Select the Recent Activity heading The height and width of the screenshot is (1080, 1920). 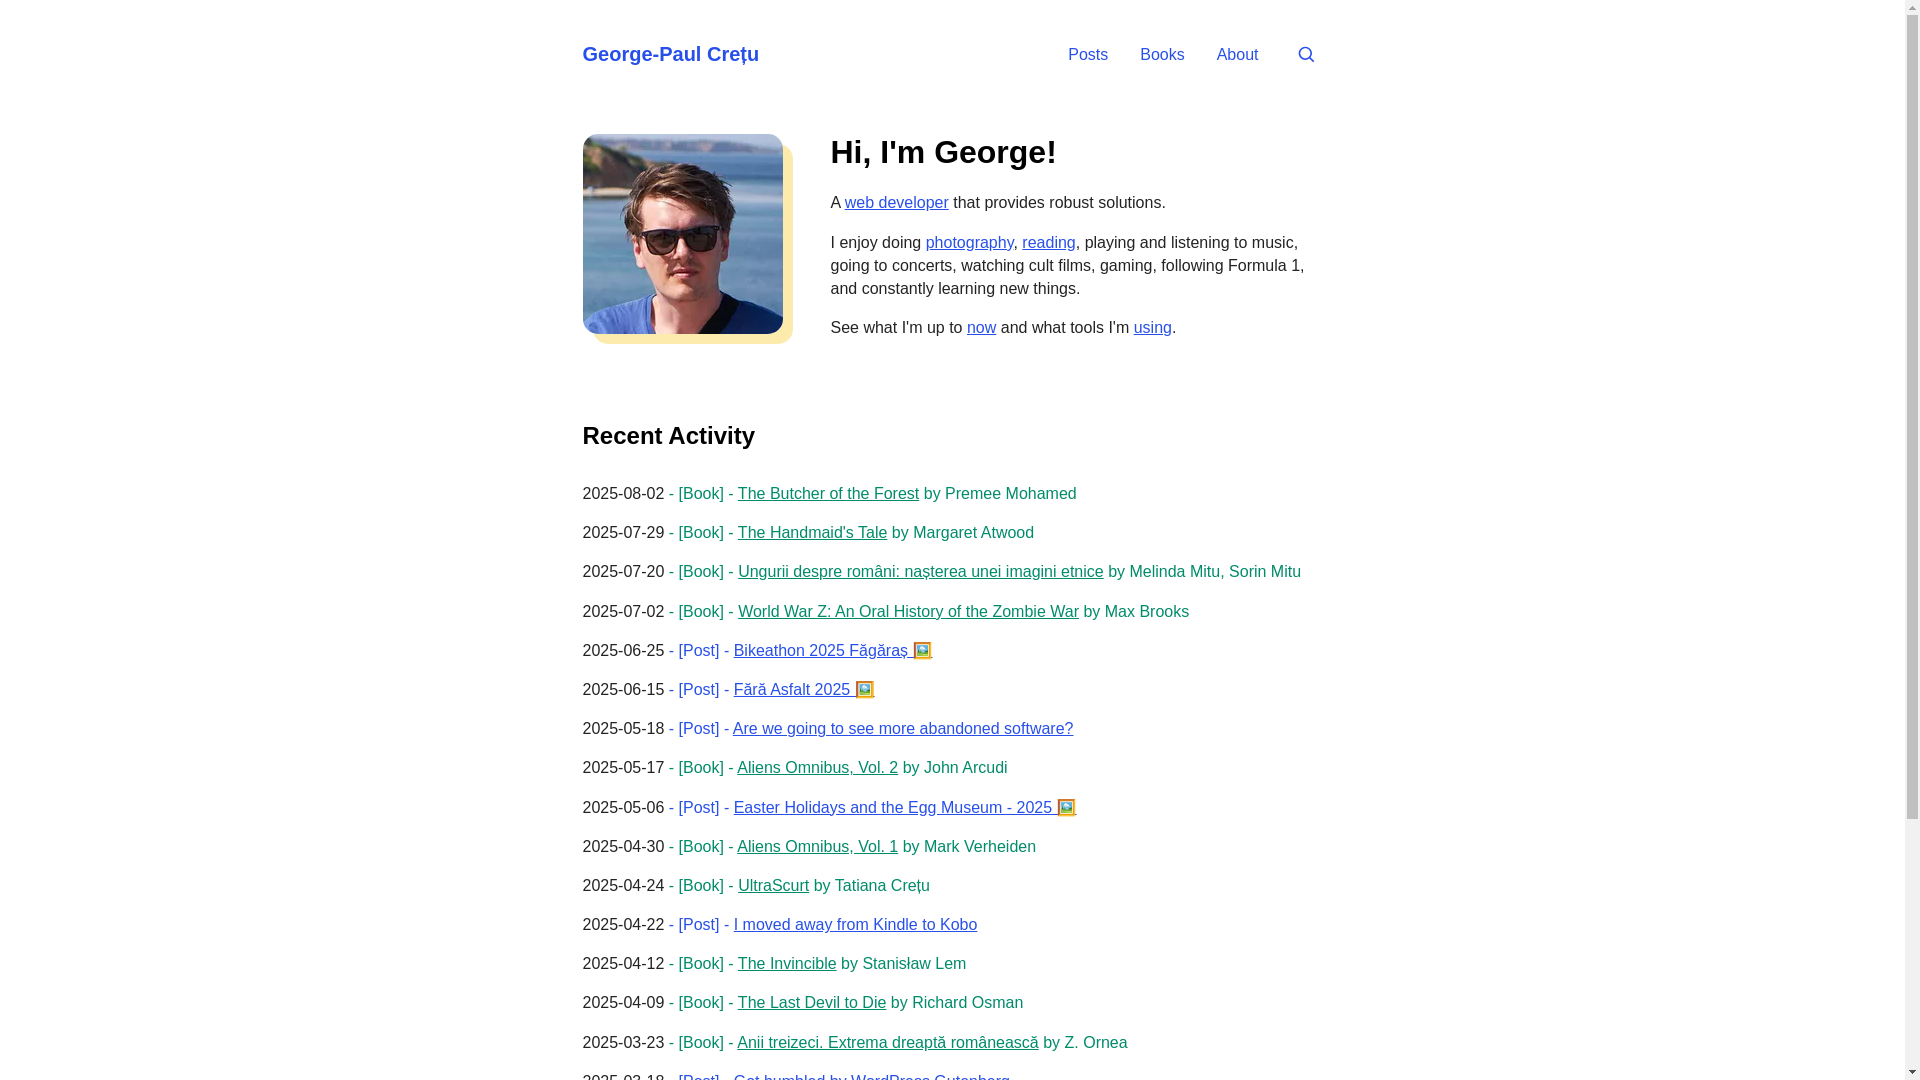pos(668,436)
